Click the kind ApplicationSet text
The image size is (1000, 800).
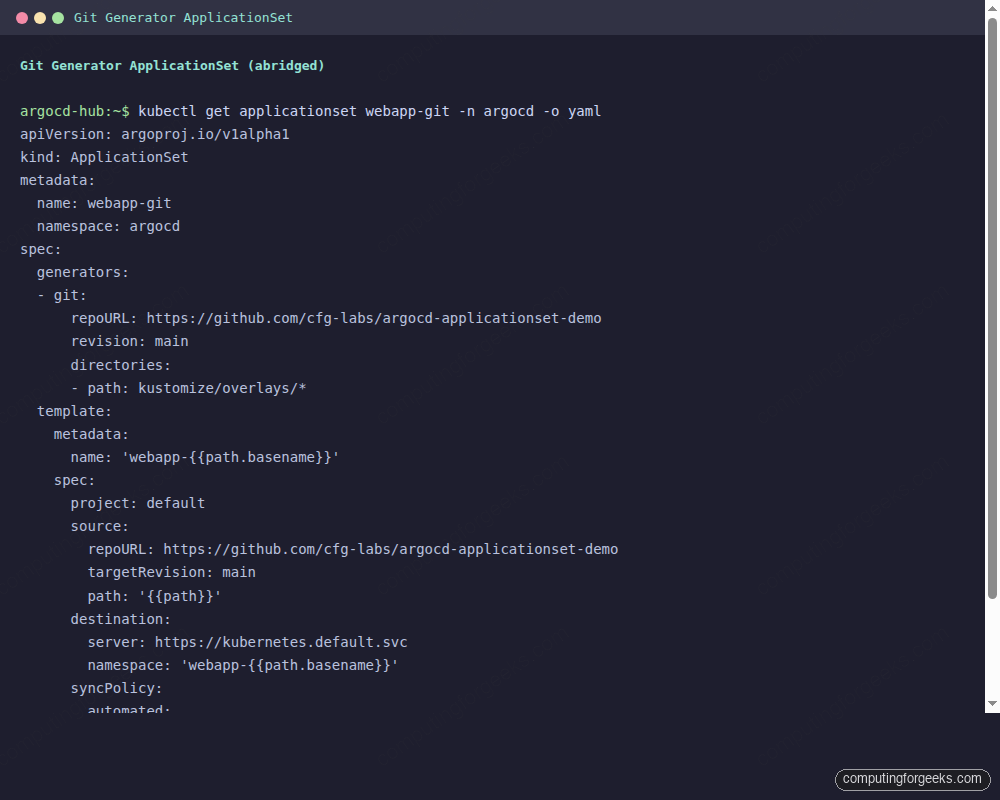104,157
